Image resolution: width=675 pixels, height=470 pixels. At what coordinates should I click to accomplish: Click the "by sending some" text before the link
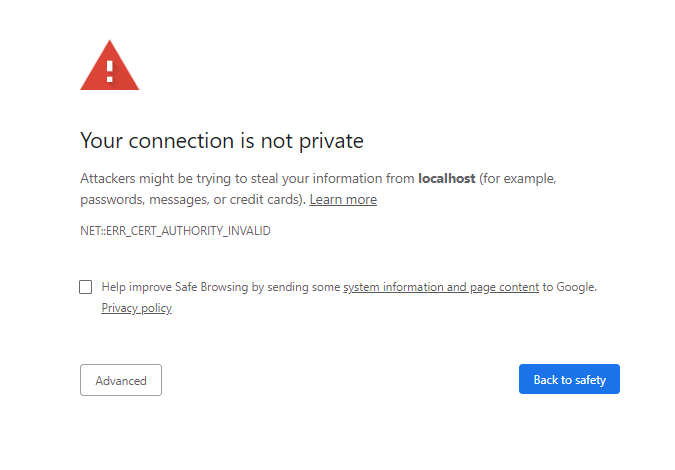(296, 287)
